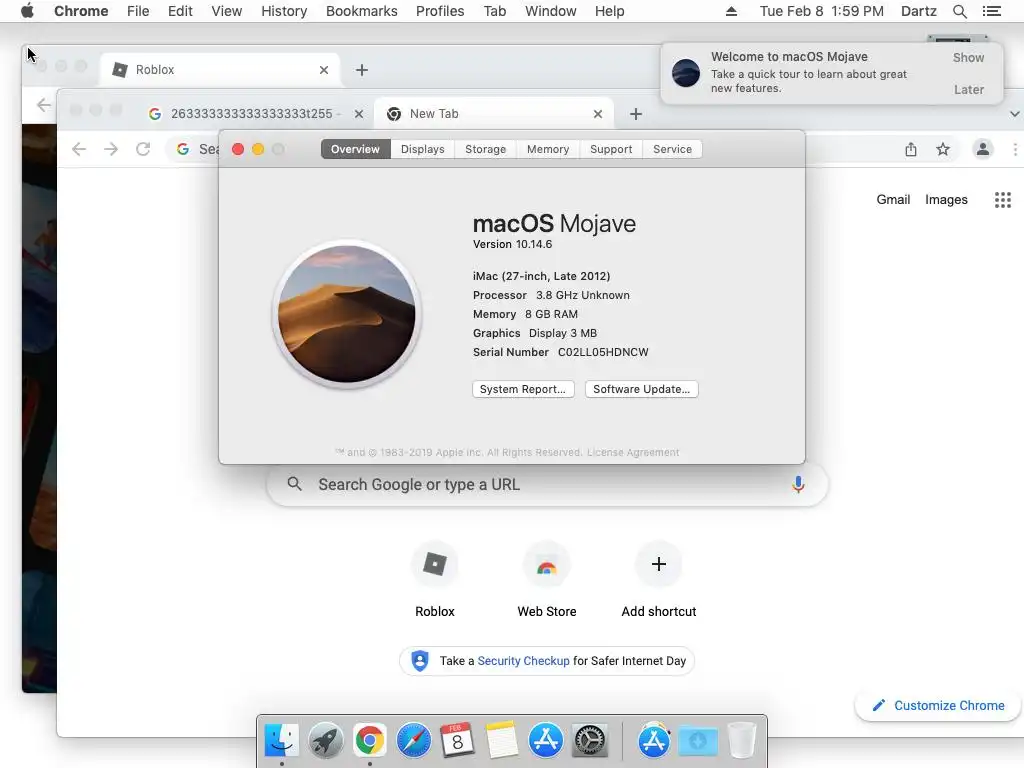
Task: Open the Bookmarks menu
Action: (x=361, y=11)
